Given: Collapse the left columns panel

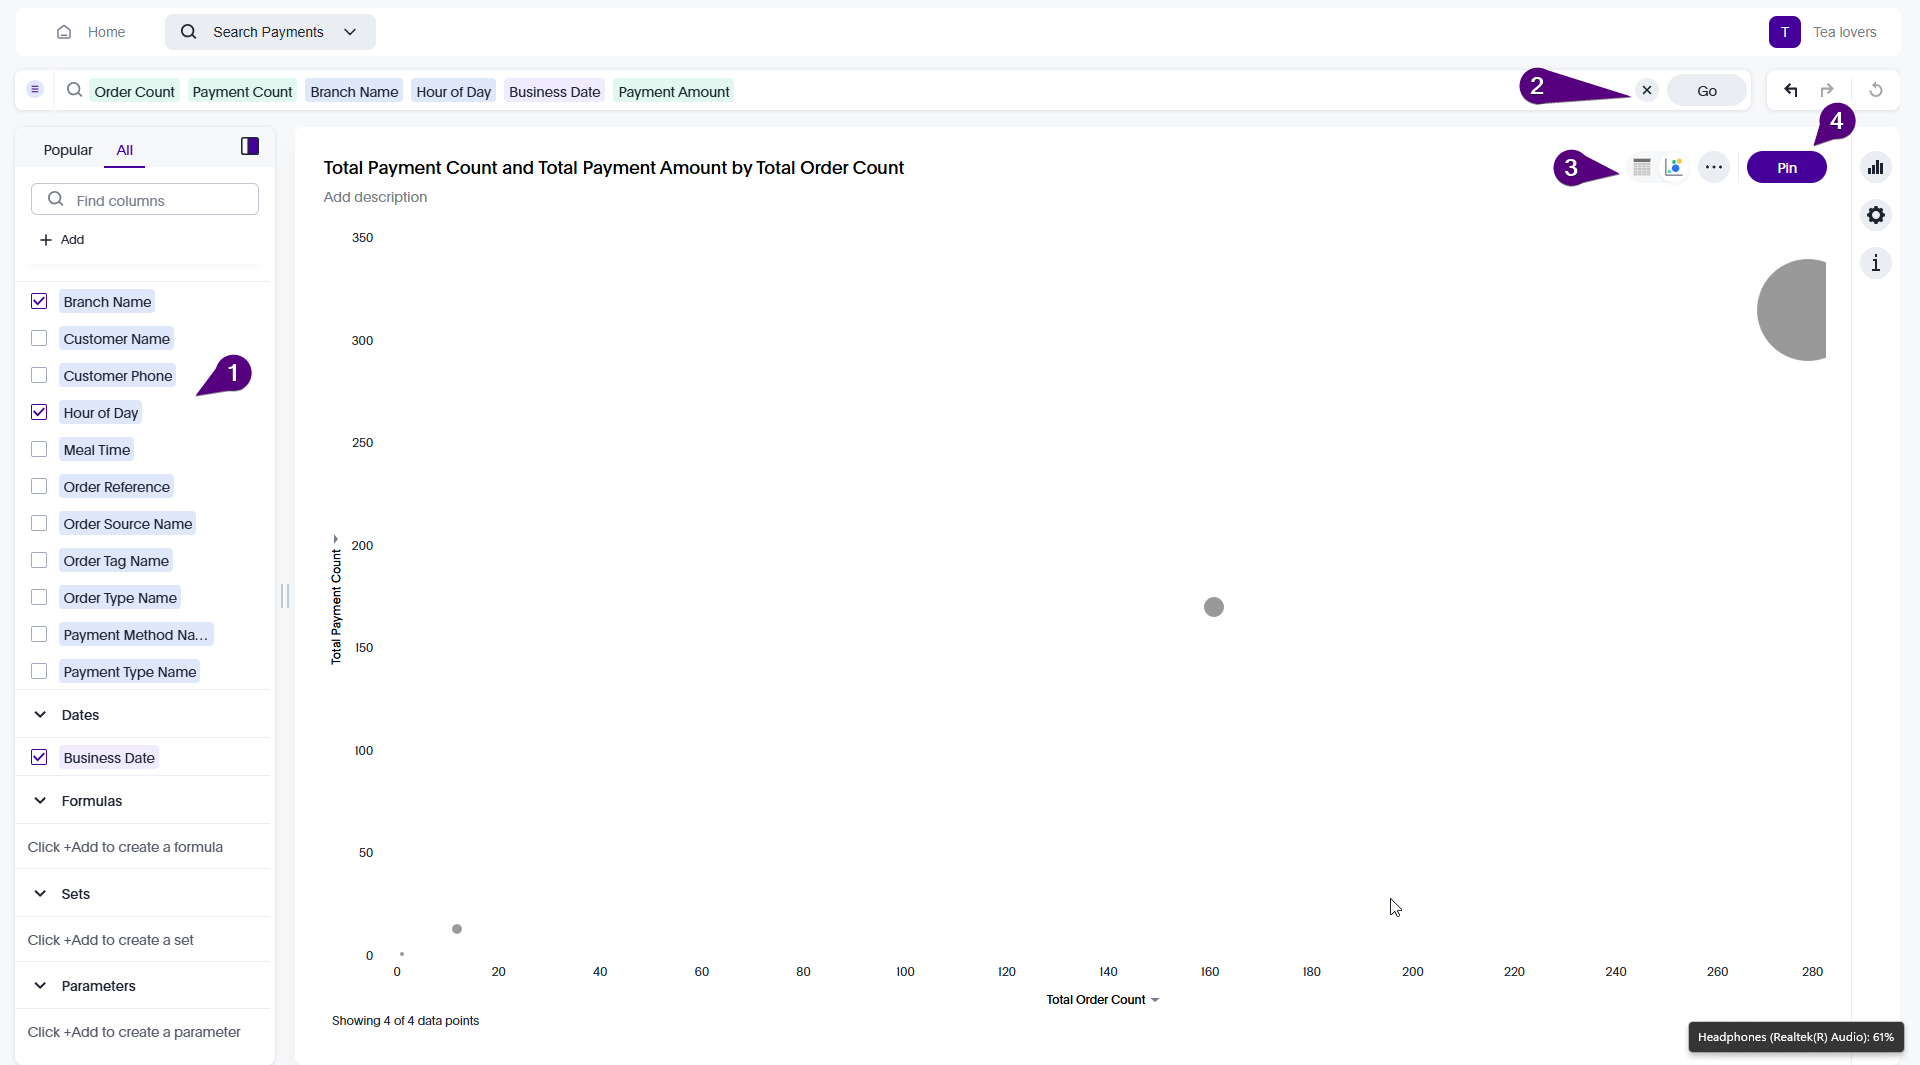Looking at the screenshot, I should pyautogui.click(x=250, y=147).
